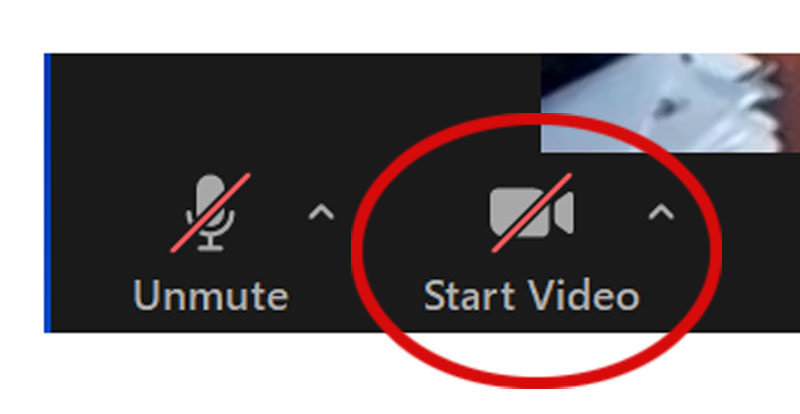Toggle mute off with Unmute button

tap(211, 242)
